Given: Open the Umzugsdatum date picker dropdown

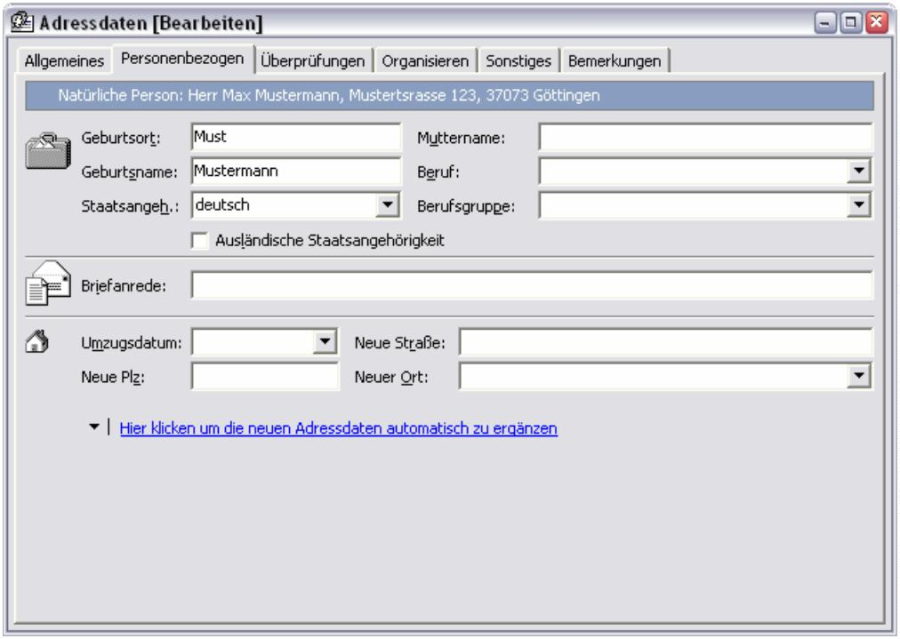Looking at the screenshot, I should pos(326,343).
